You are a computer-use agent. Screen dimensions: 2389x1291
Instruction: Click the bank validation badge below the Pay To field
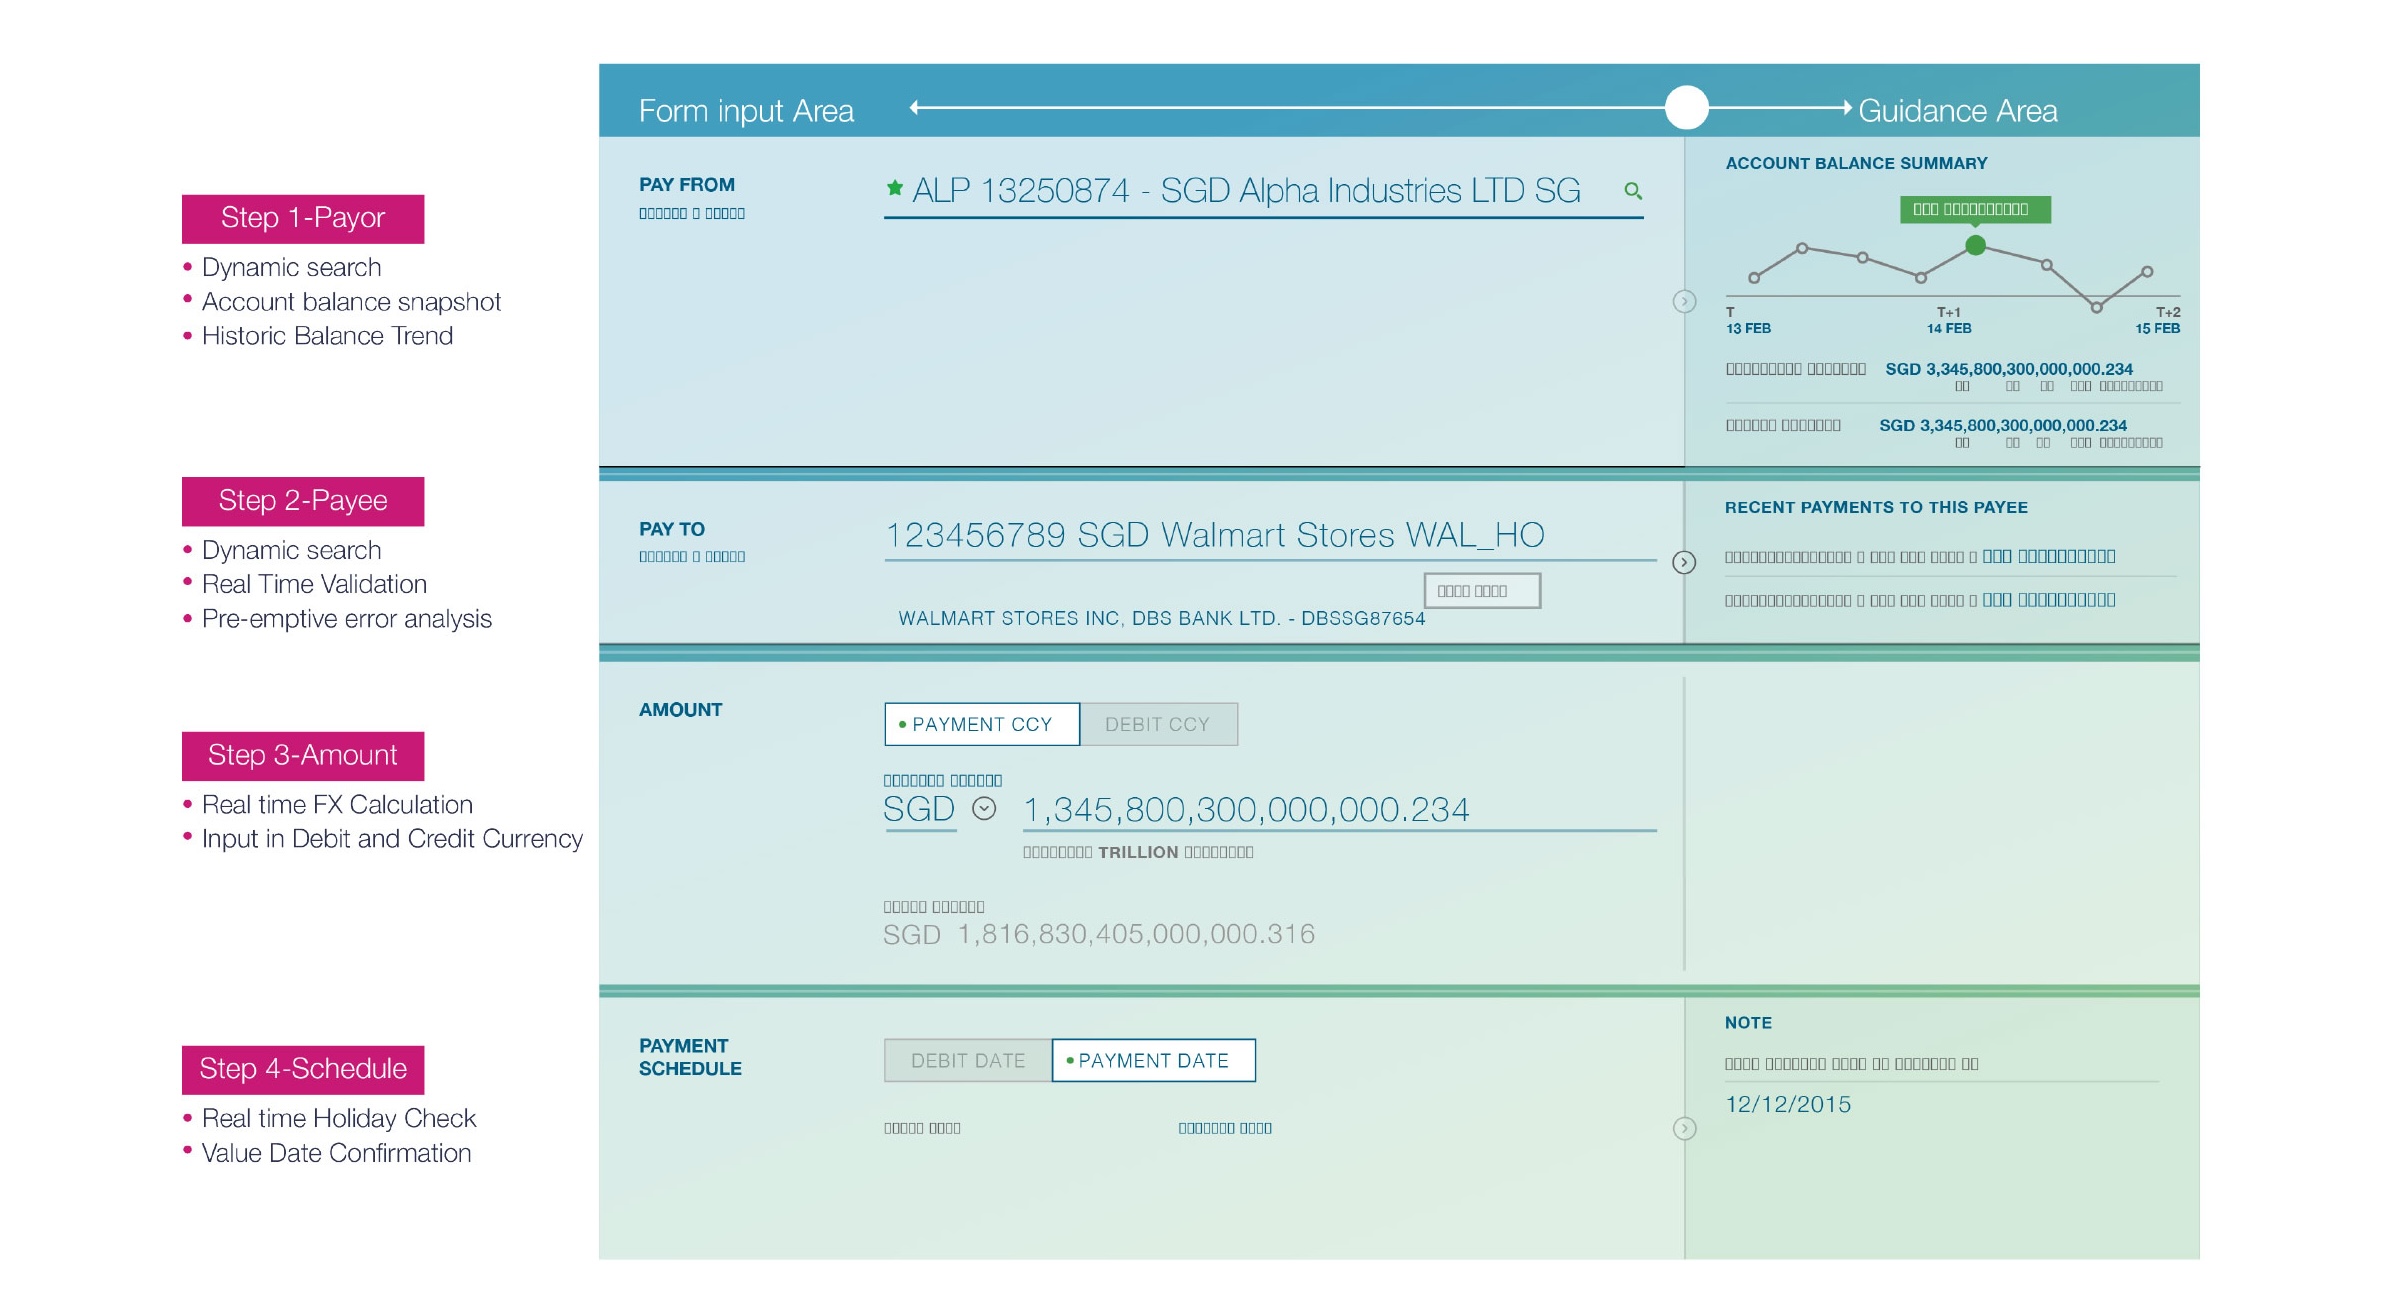tap(1482, 590)
